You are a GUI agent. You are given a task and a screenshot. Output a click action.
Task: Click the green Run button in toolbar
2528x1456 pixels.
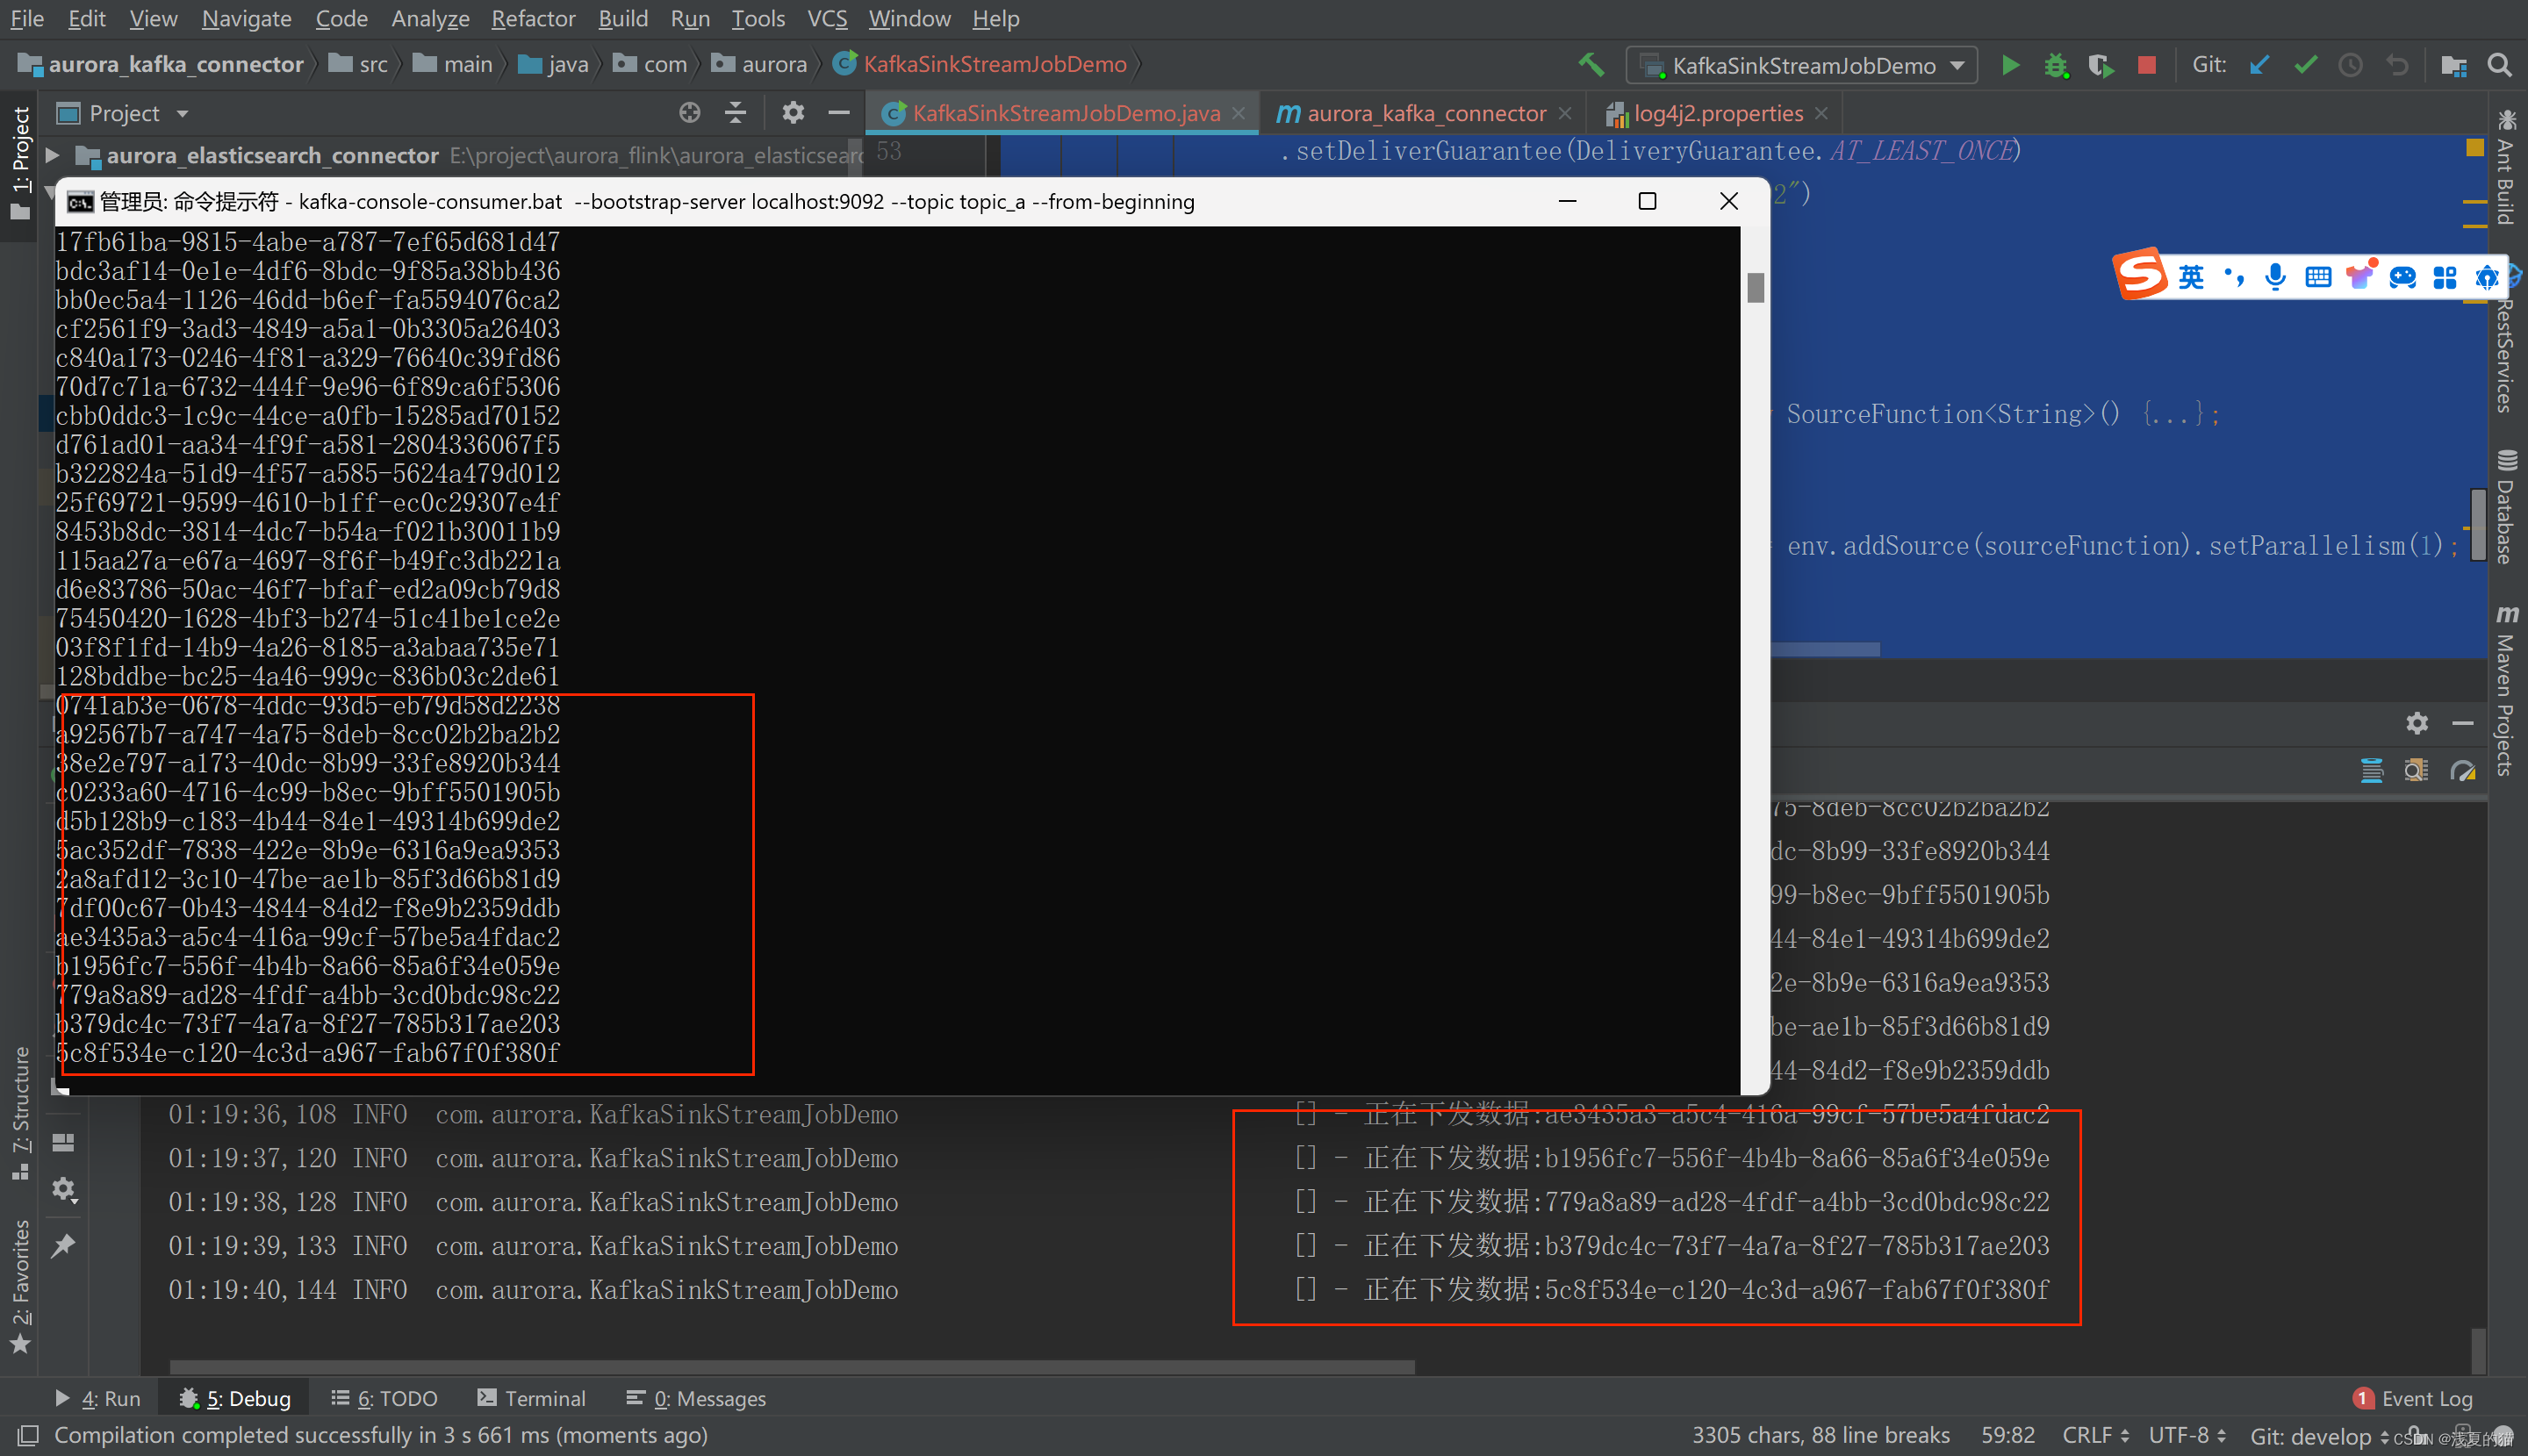pyautogui.click(x=2010, y=65)
